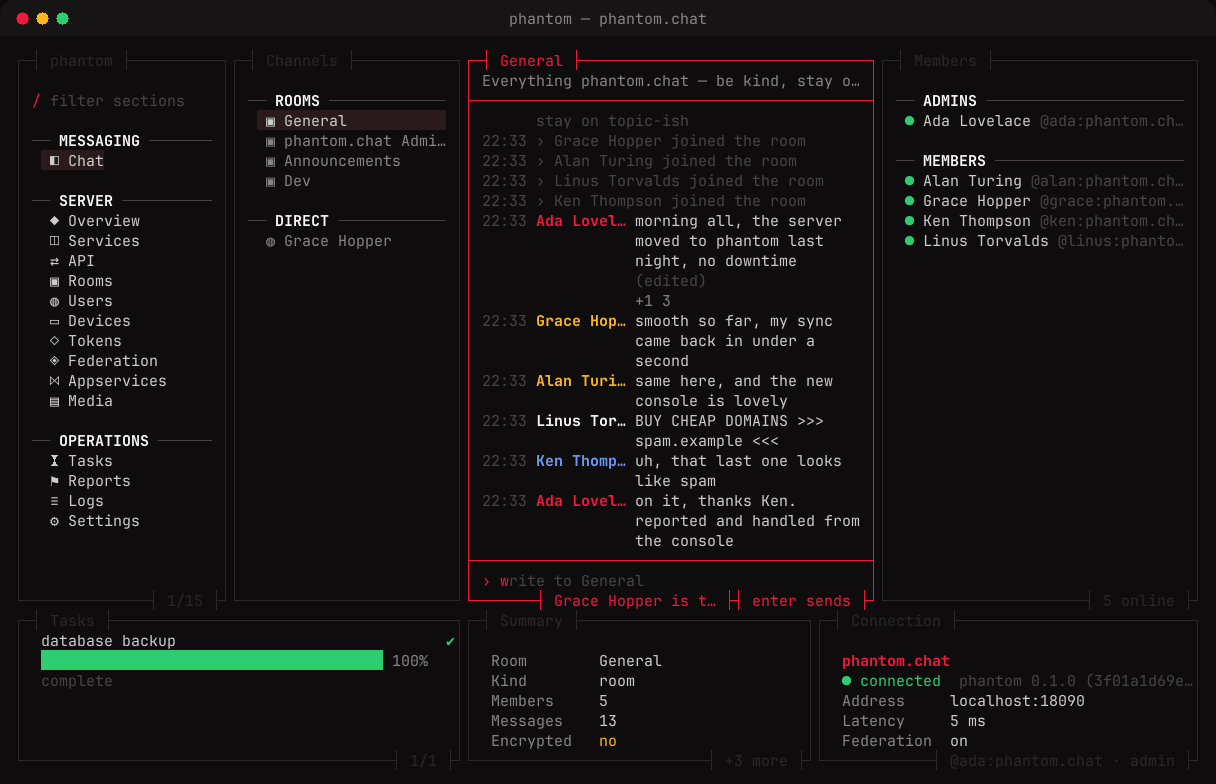Click the Messages count 13
1216x784 pixels.
[x=608, y=721]
